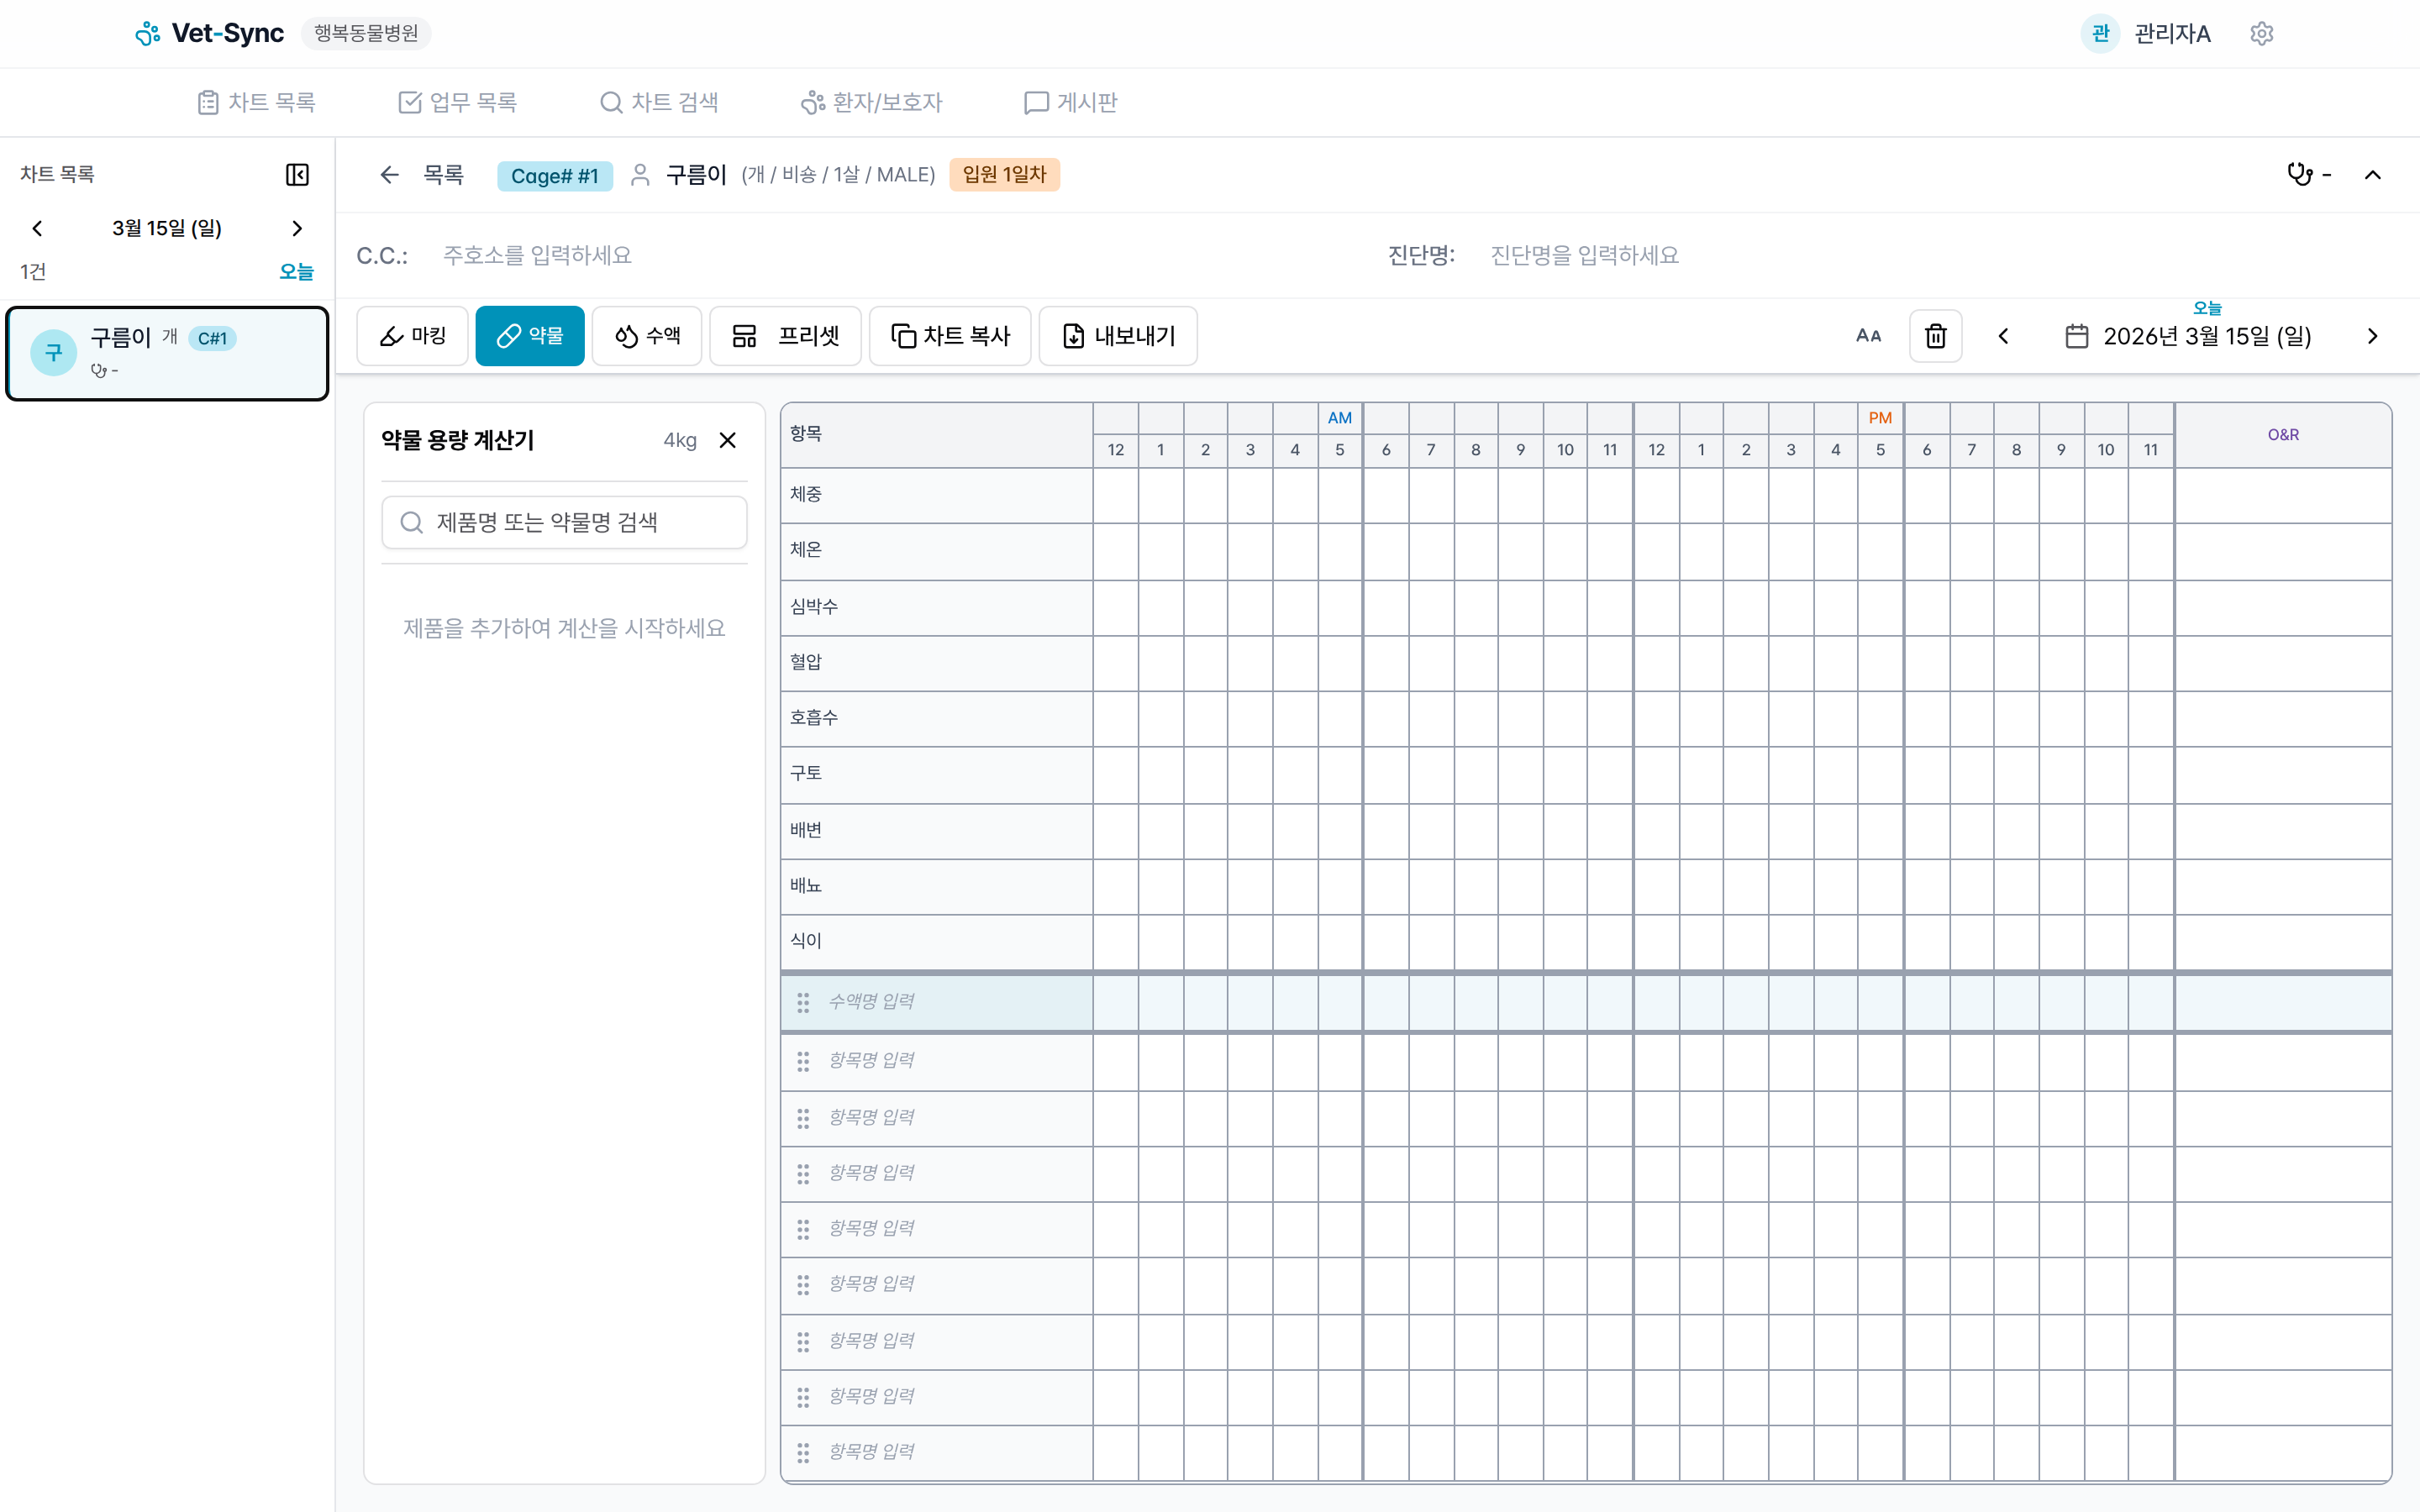This screenshot has height=1512, width=2420.
Task: Go to next day using right chevron
Action: pos(2373,336)
